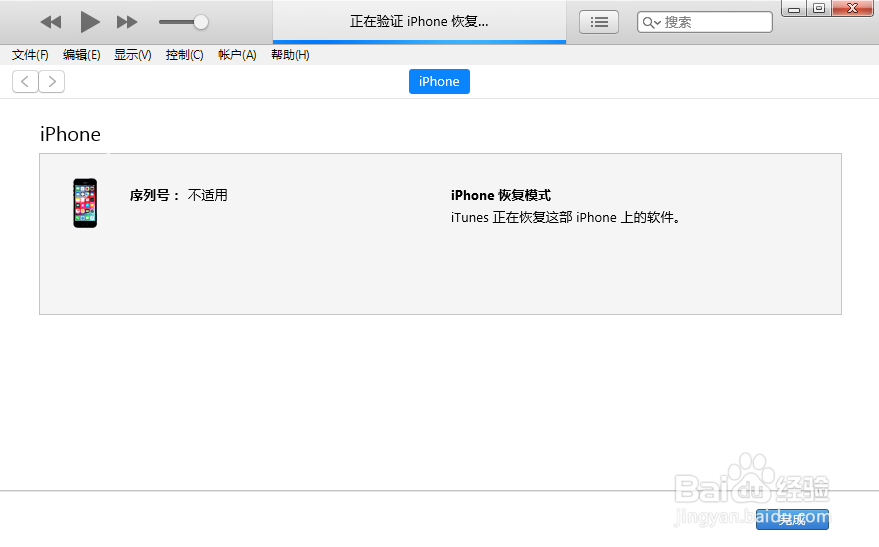The image size is (879, 547).
Task: Open the list view icon button
Action: pyautogui.click(x=599, y=22)
